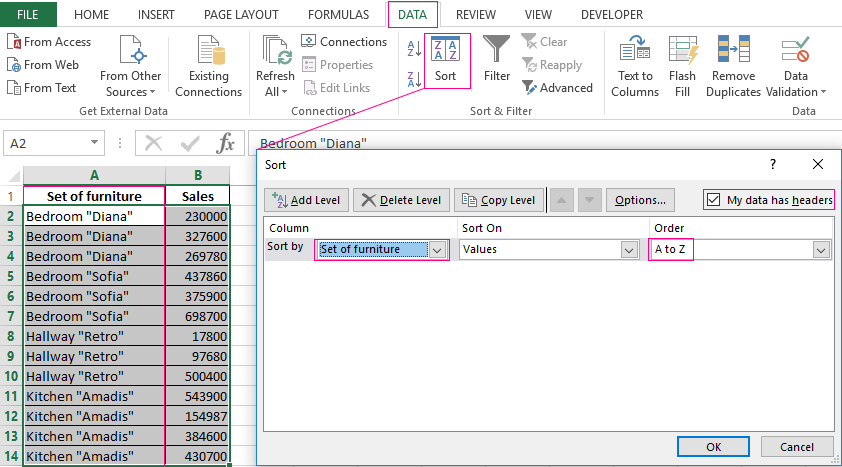Screen dimensions: 842x467
Task: Click the Sort icon in ribbon
Action: (446, 52)
